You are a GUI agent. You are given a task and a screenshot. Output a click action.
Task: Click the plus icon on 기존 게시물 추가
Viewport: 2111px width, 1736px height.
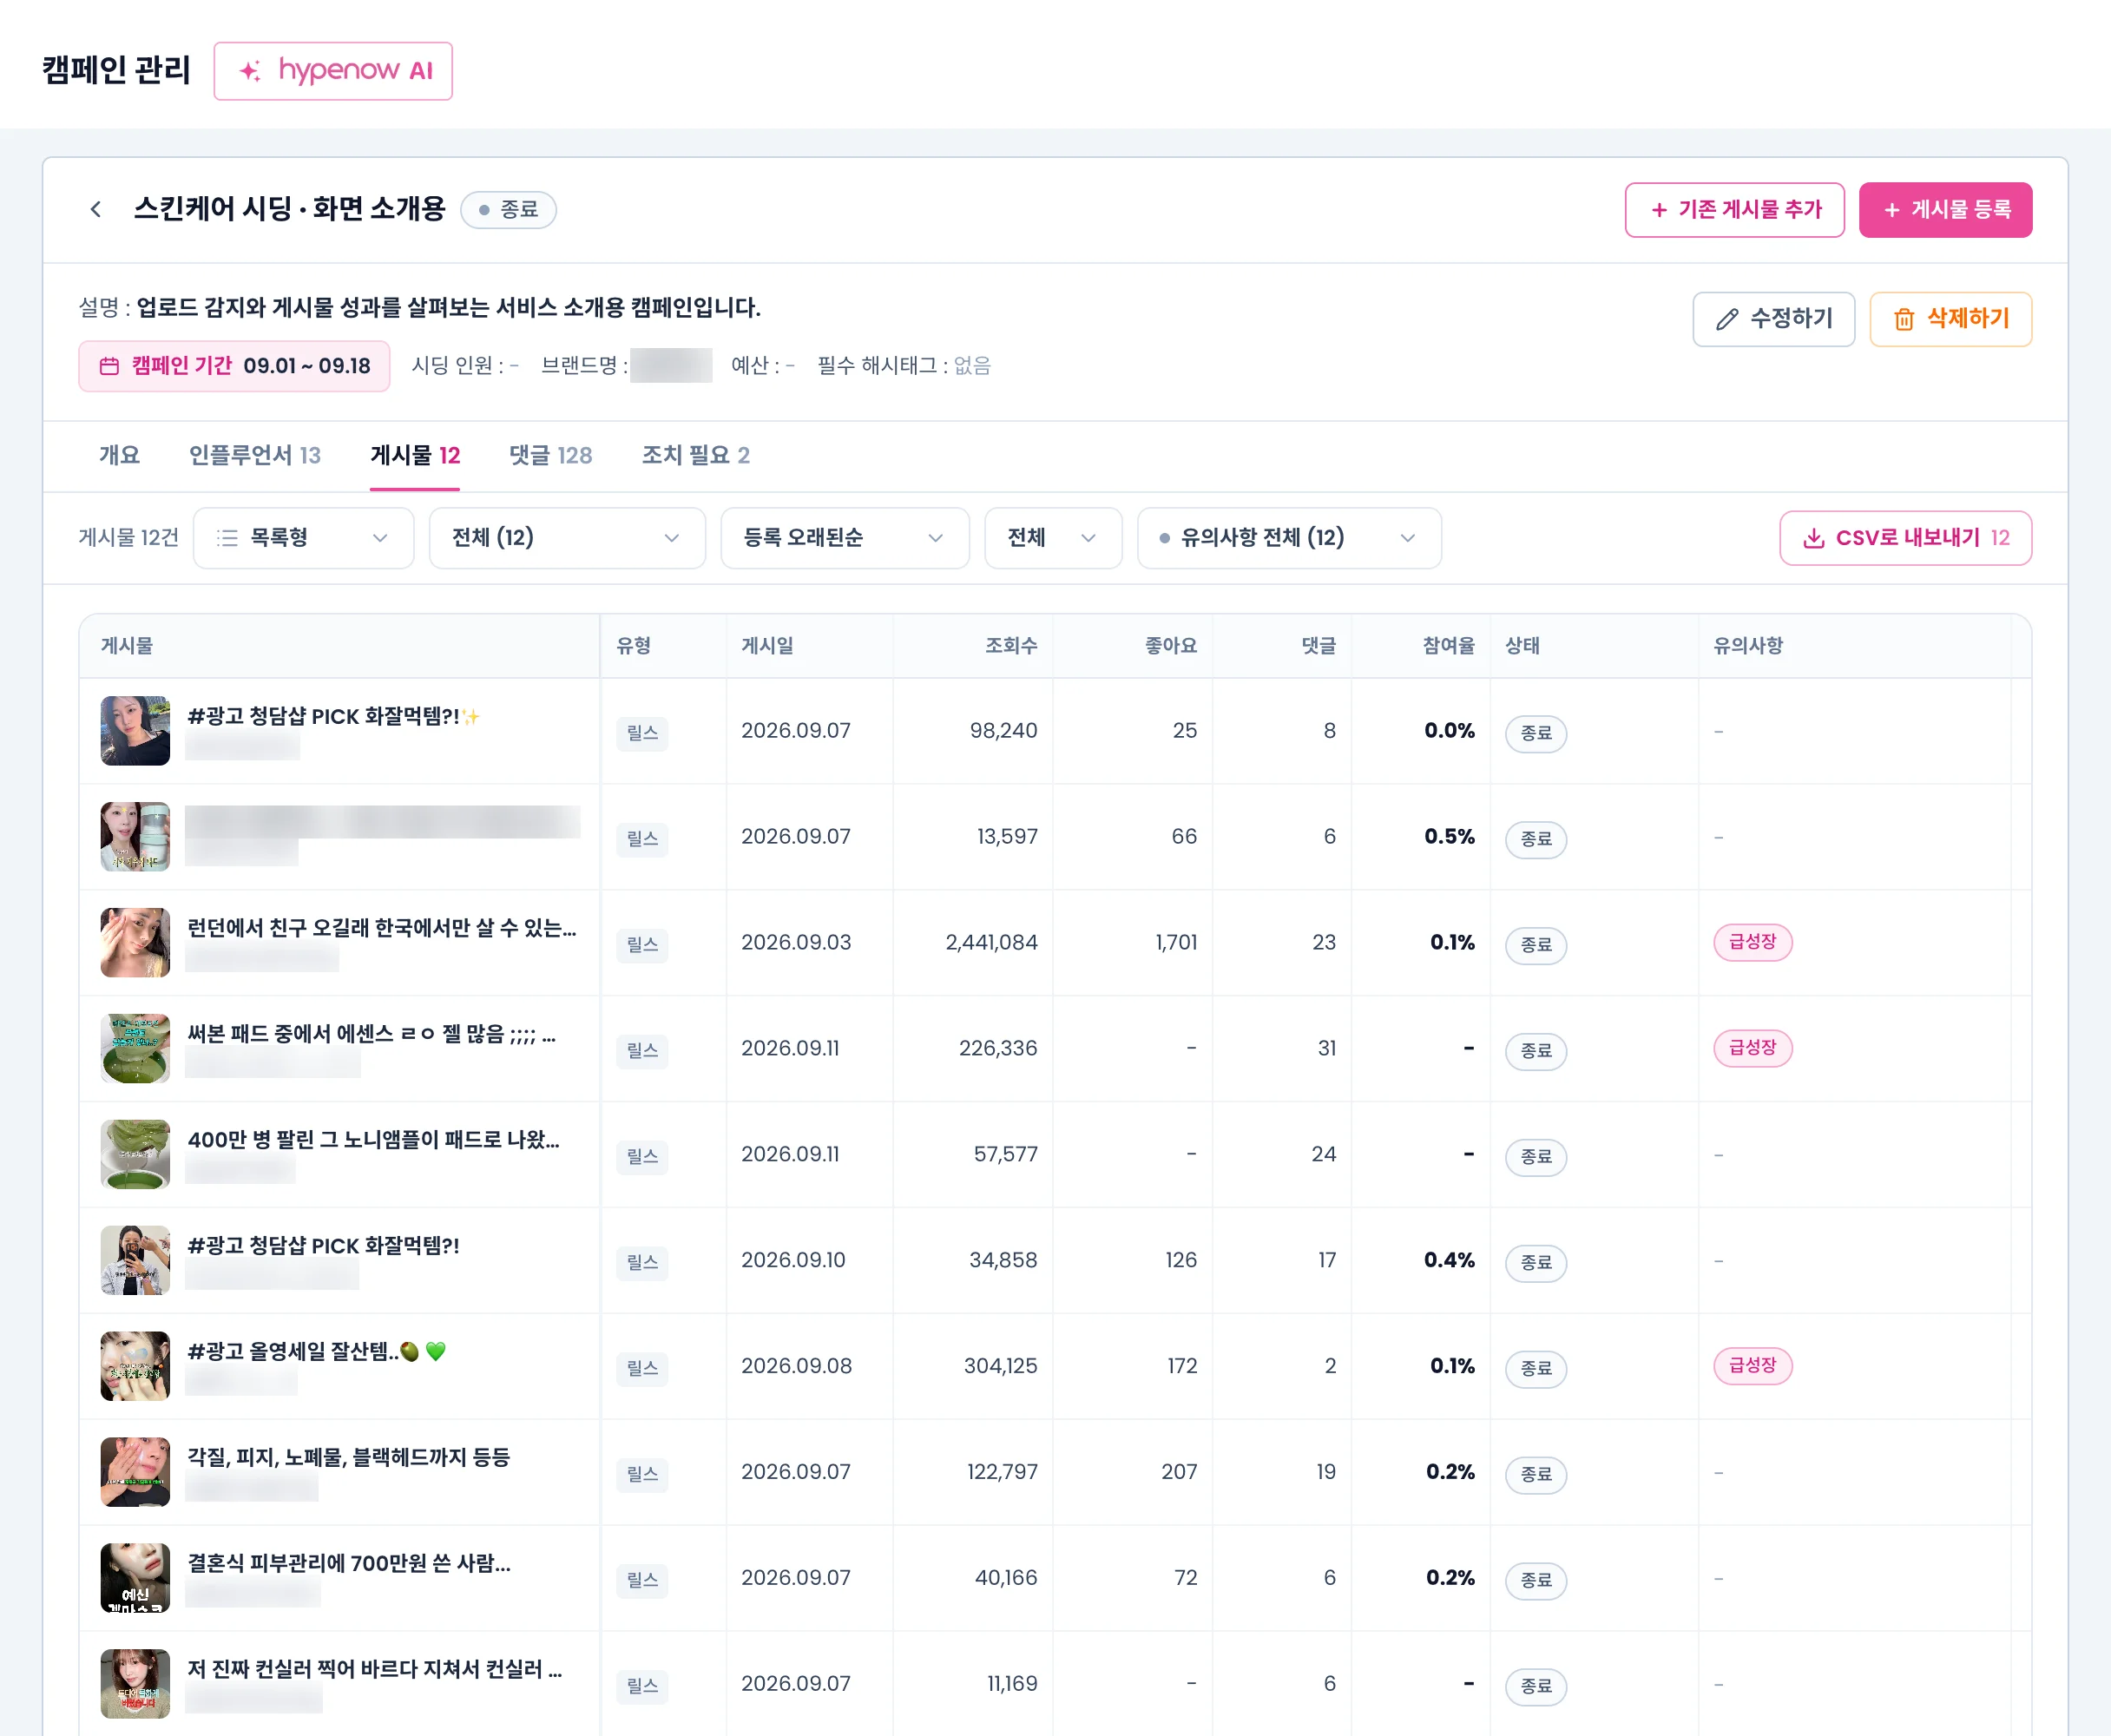(x=1659, y=210)
